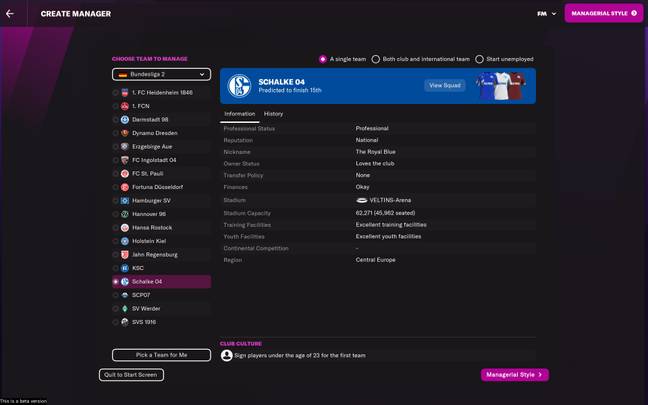Screen dimensions: 648x405
Task: Click the Schalke 04 kits image
Action: click(501, 86)
